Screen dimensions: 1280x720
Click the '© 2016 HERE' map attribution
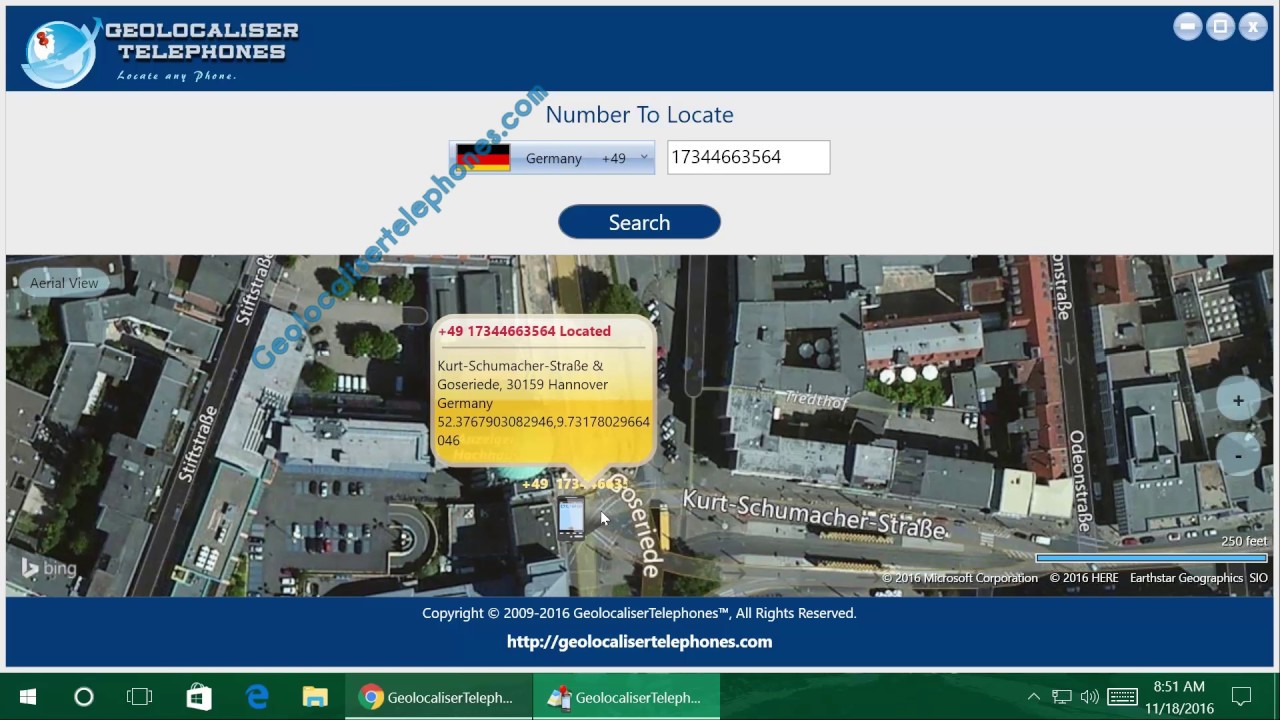tap(1084, 578)
